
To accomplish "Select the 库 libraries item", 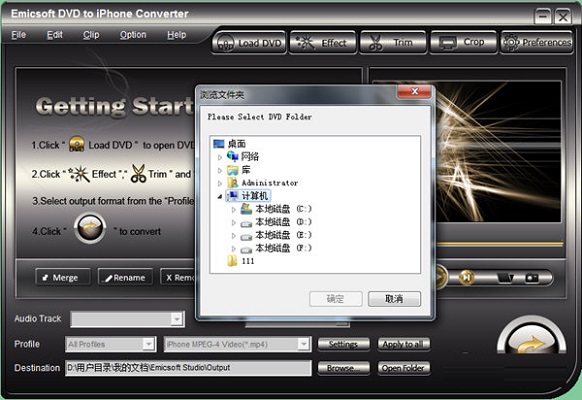I will [246, 170].
